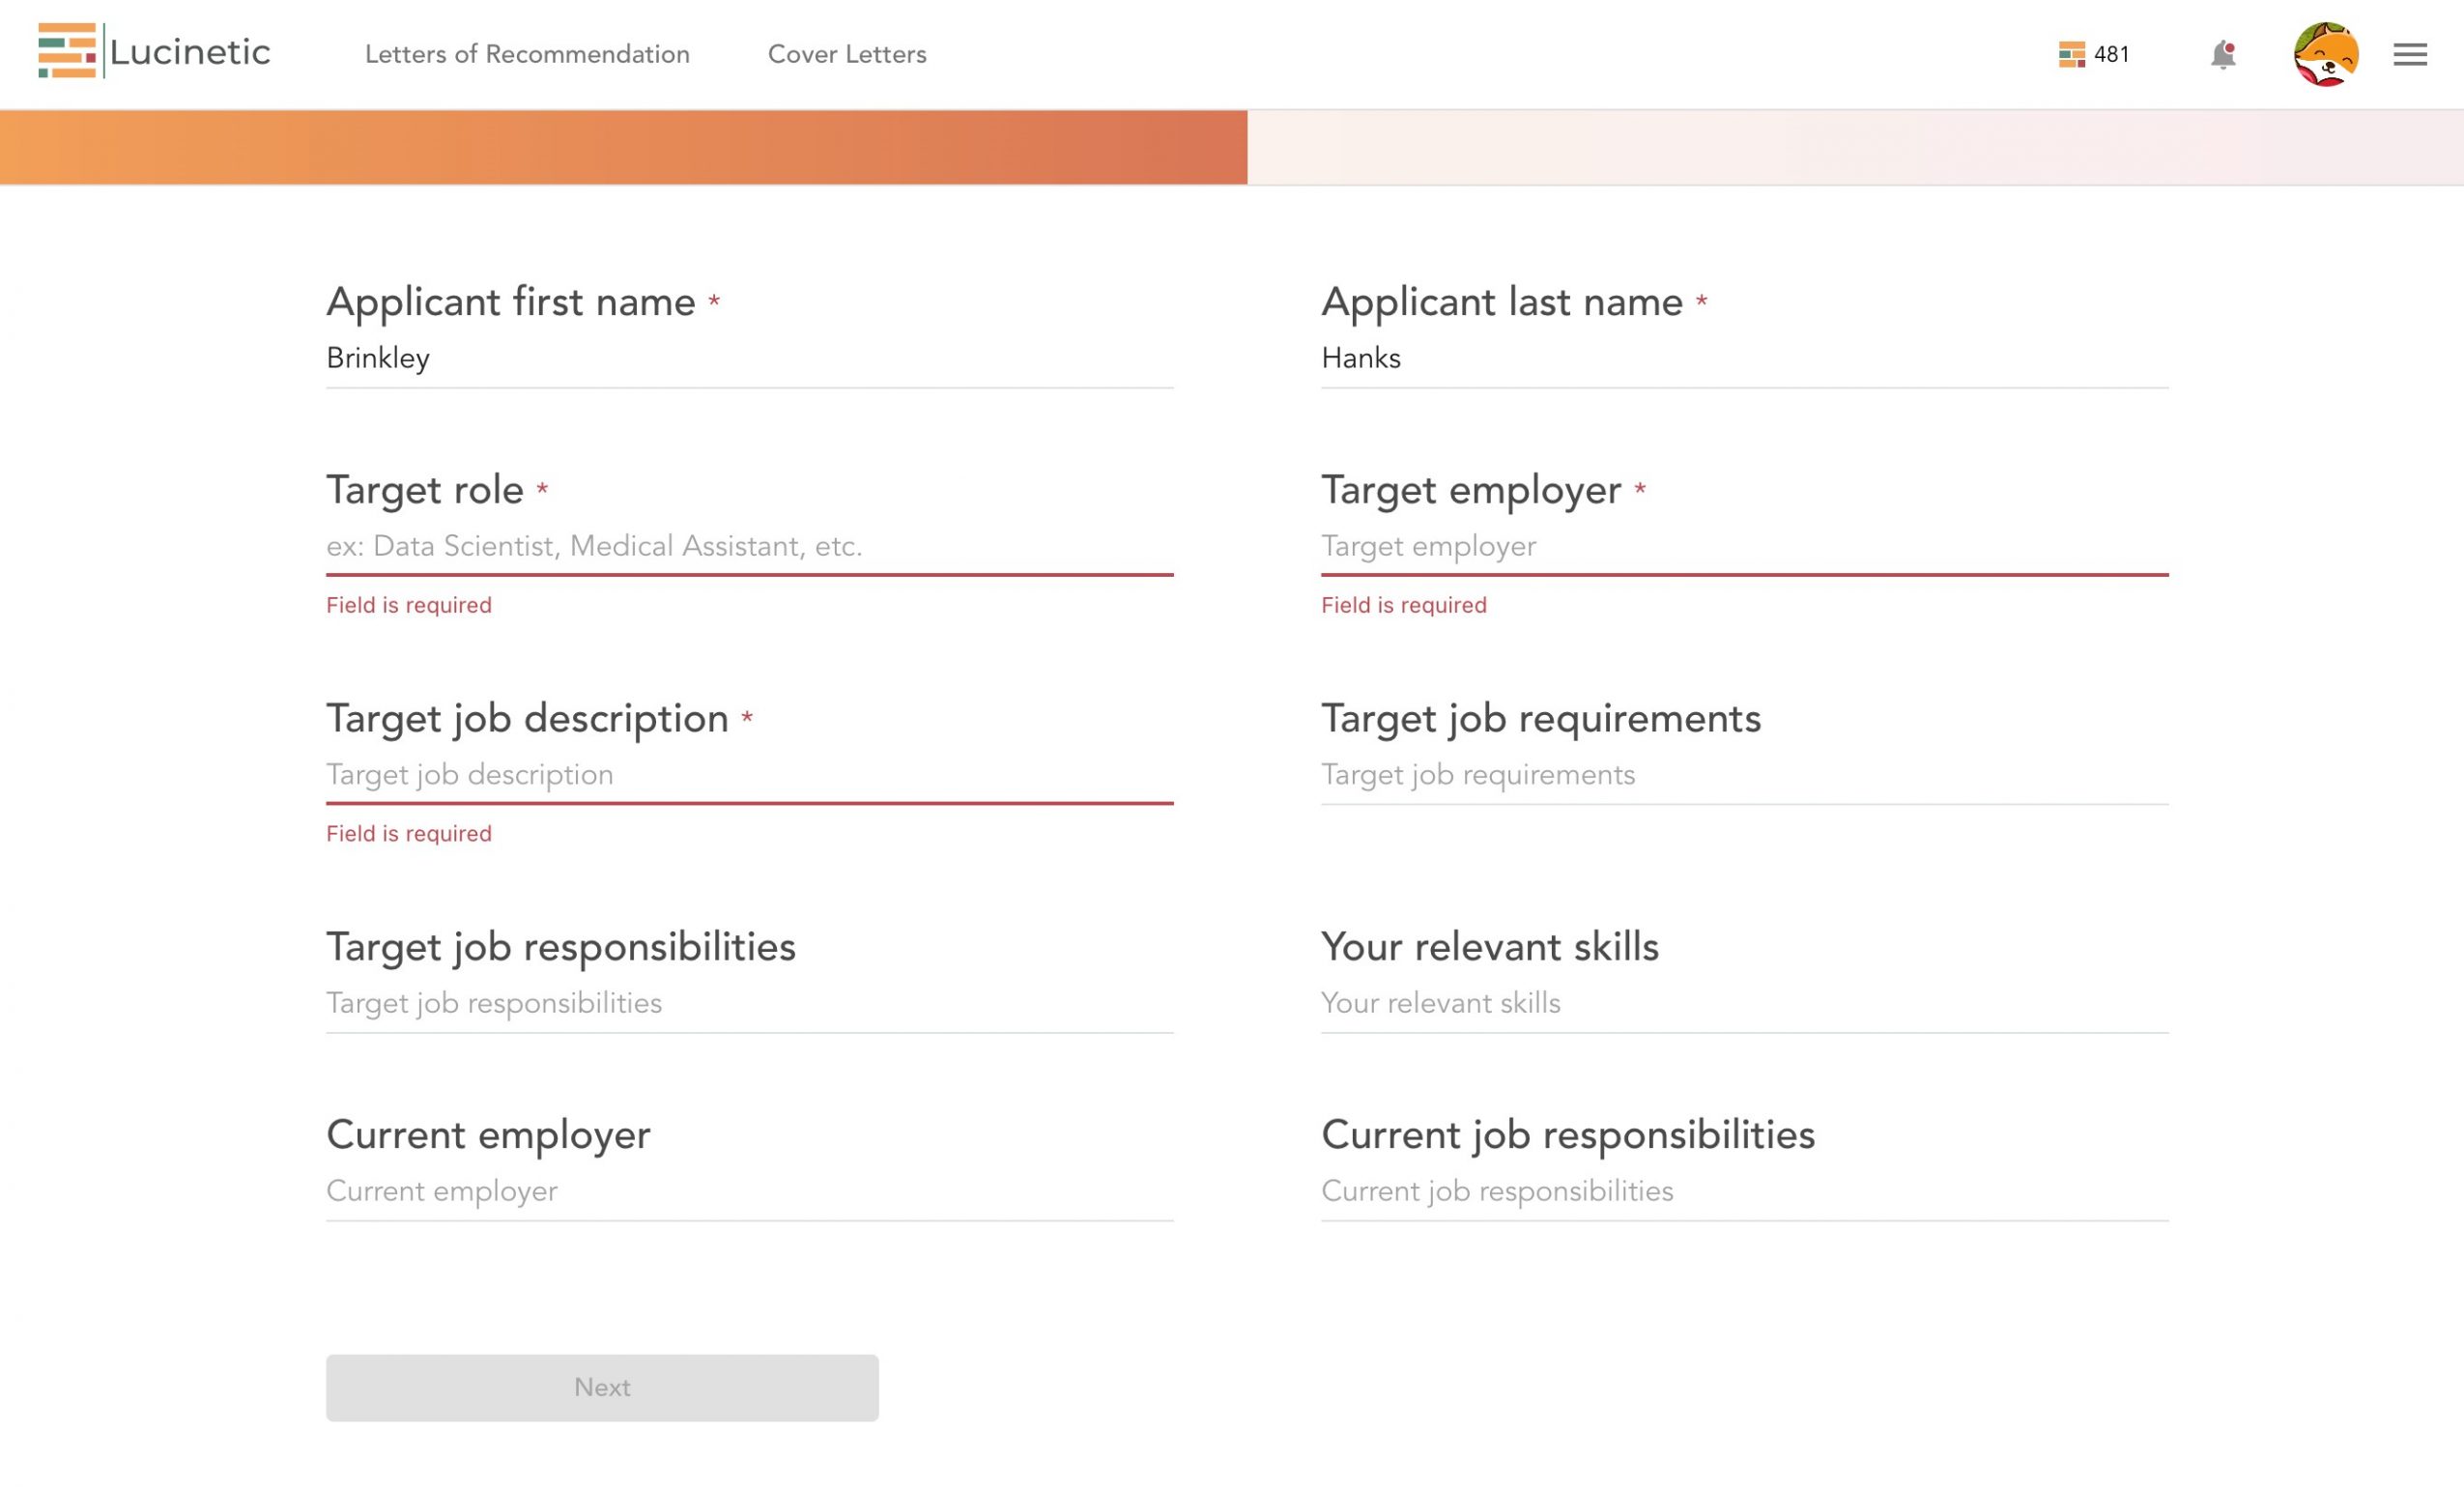Viewport: 2464px width, 1489px height.
Task: Open the notifications bell
Action: pyautogui.click(x=2222, y=54)
